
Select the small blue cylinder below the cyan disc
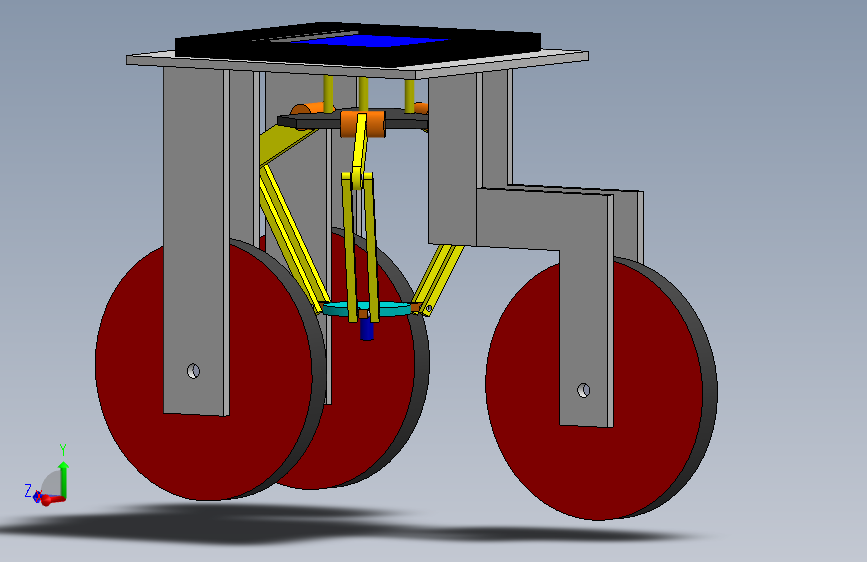click(367, 330)
